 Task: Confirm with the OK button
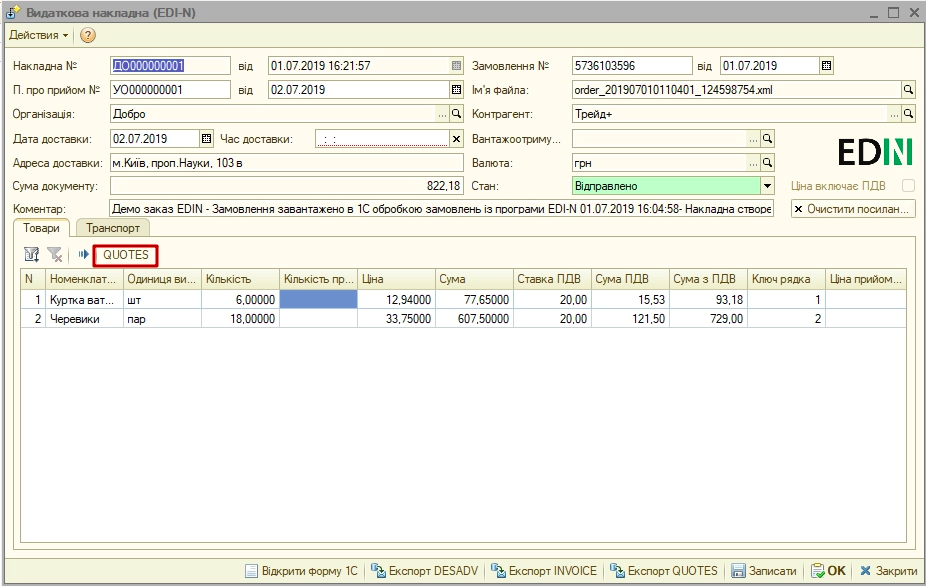coord(829,571)
